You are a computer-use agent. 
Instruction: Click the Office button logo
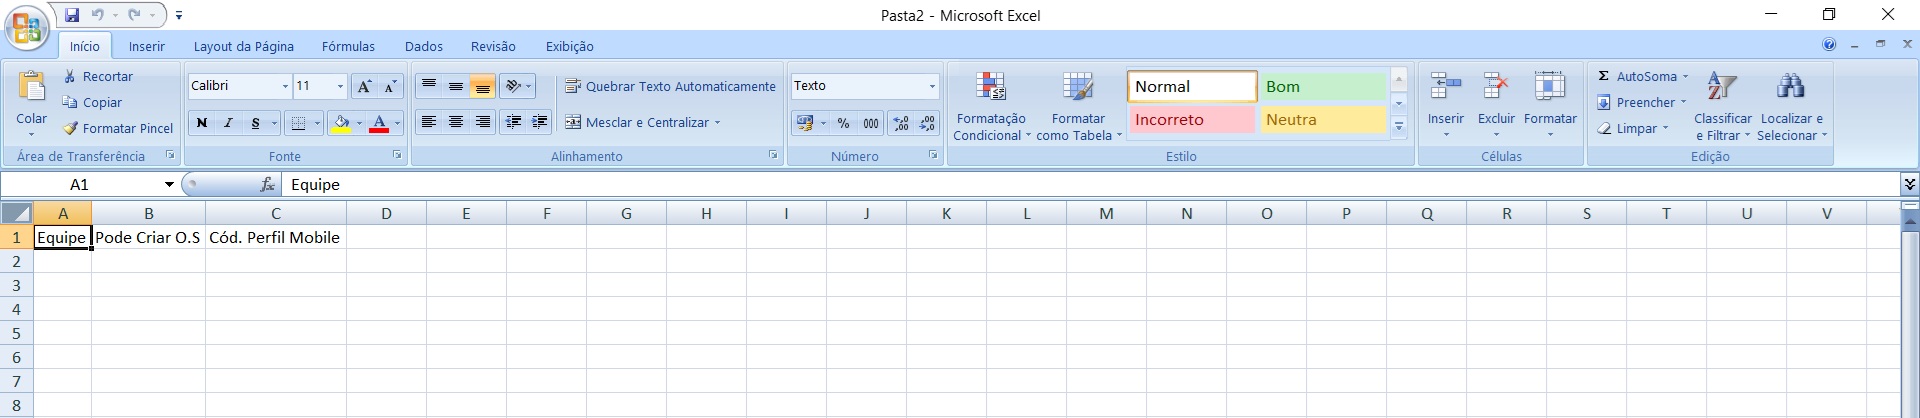point(27,27)
